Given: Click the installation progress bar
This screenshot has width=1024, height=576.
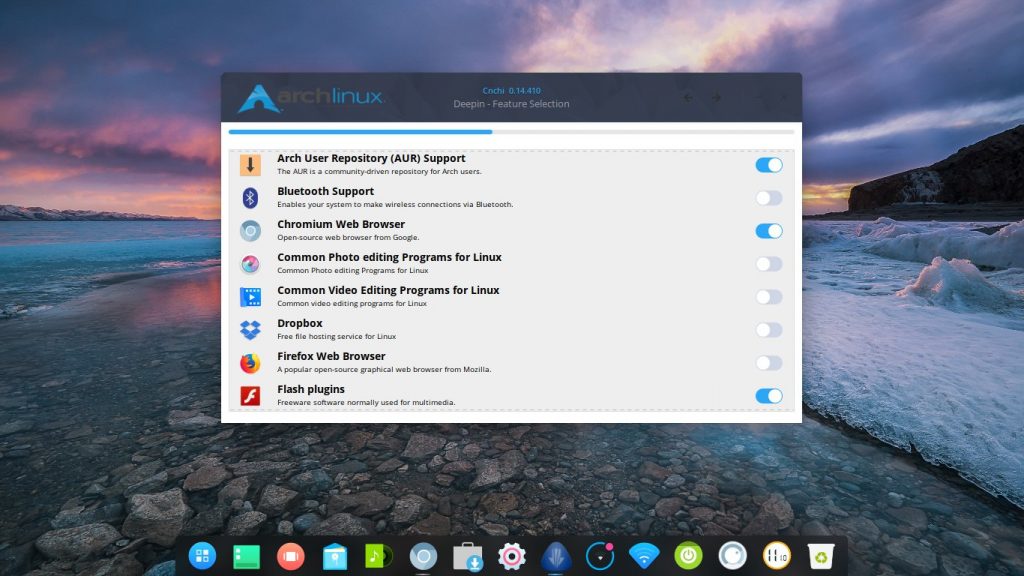Looking at the screenshot, I should tap(511, 132).
